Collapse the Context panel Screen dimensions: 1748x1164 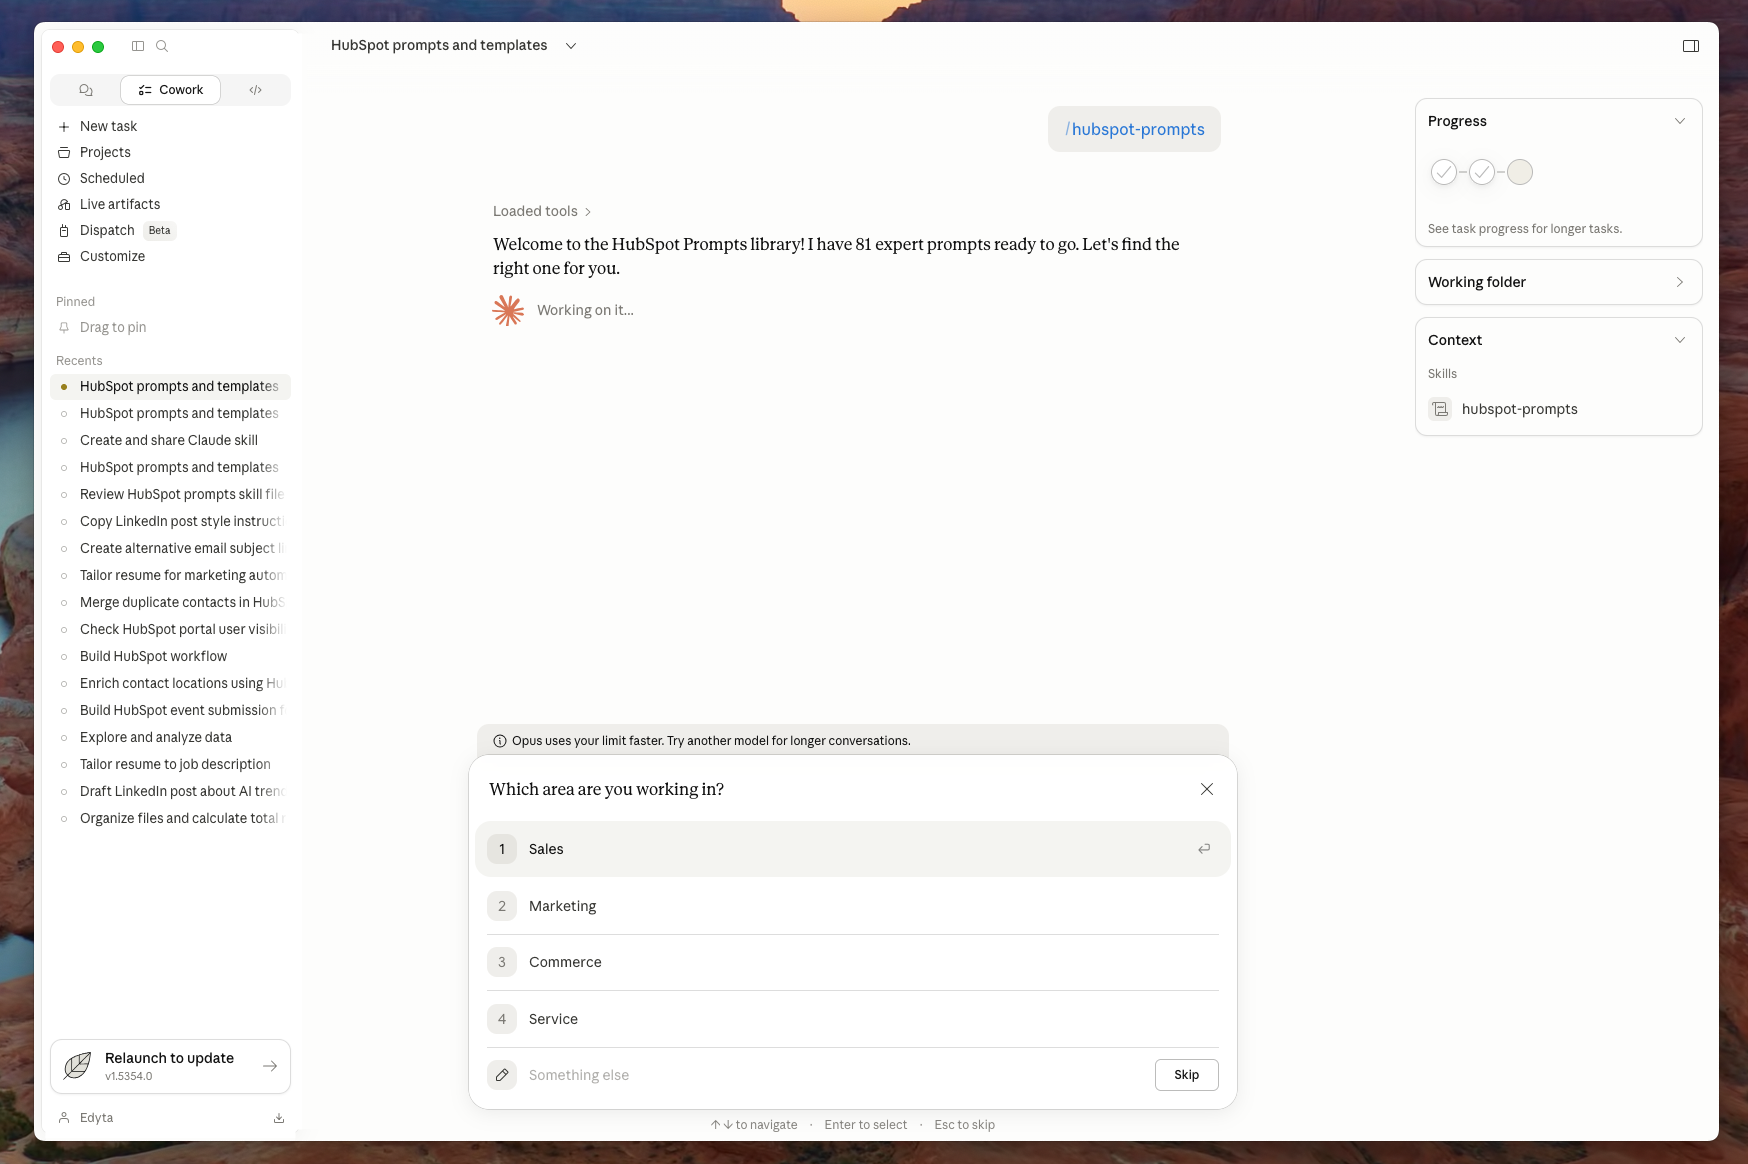pyautogui.click(x=1680, y=340)
